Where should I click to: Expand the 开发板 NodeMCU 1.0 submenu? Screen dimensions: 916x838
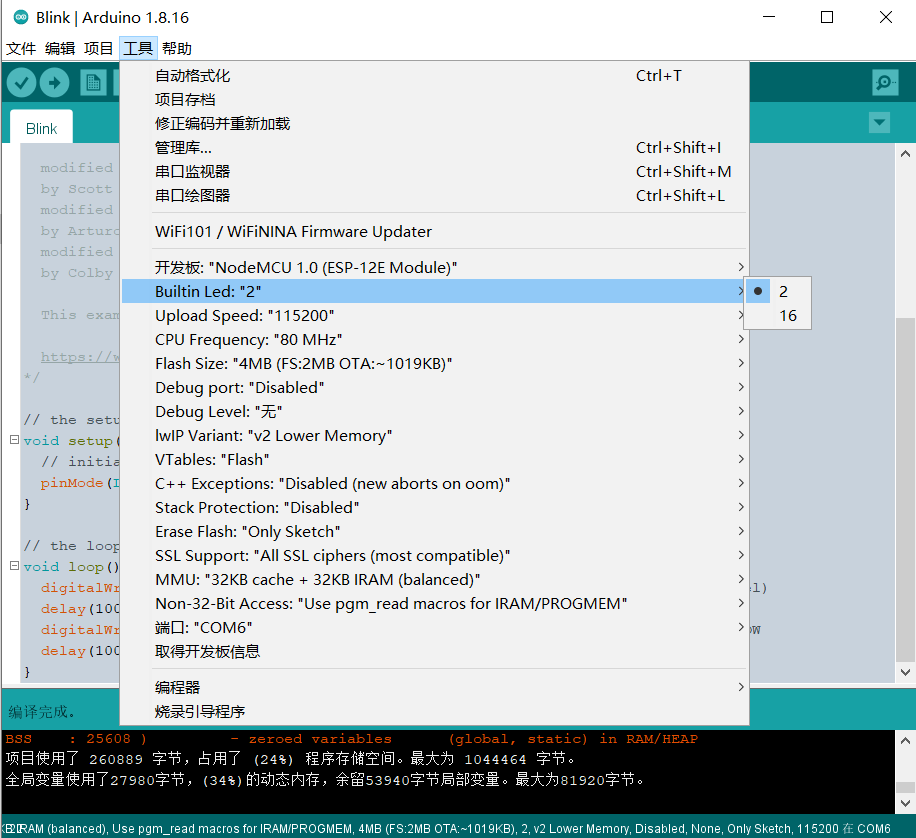coord(435,267)
